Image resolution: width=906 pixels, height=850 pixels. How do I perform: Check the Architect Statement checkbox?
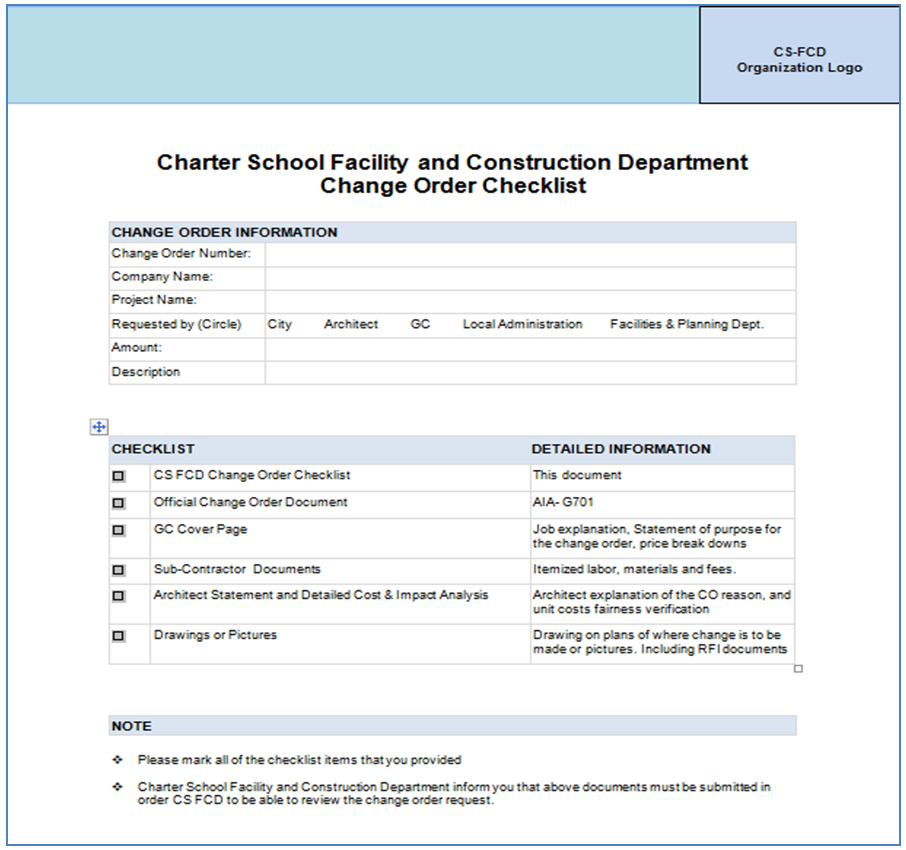pos(119,597)
